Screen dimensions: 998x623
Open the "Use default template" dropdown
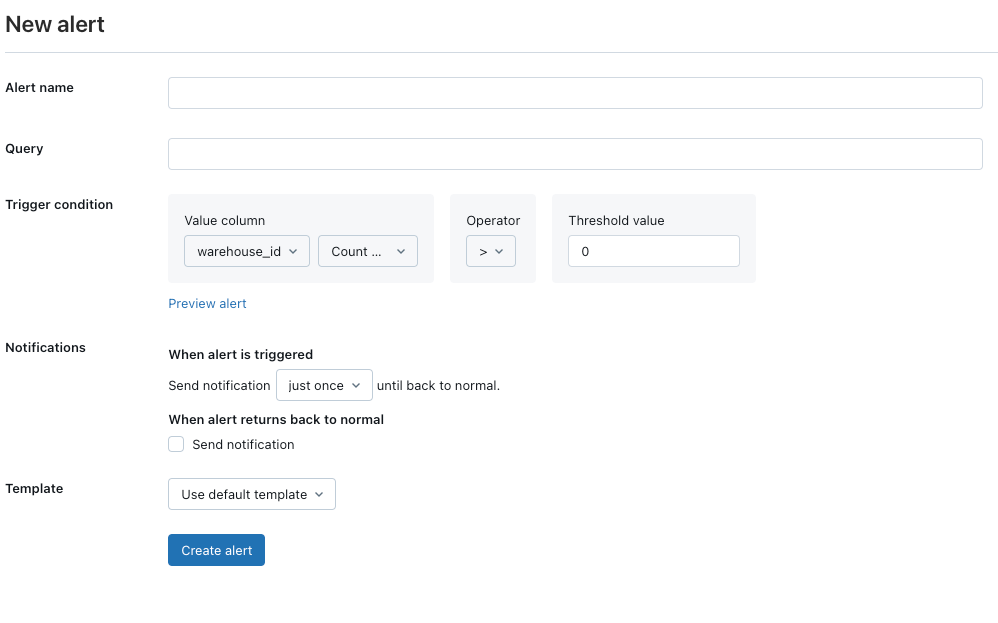coord(251,494)
